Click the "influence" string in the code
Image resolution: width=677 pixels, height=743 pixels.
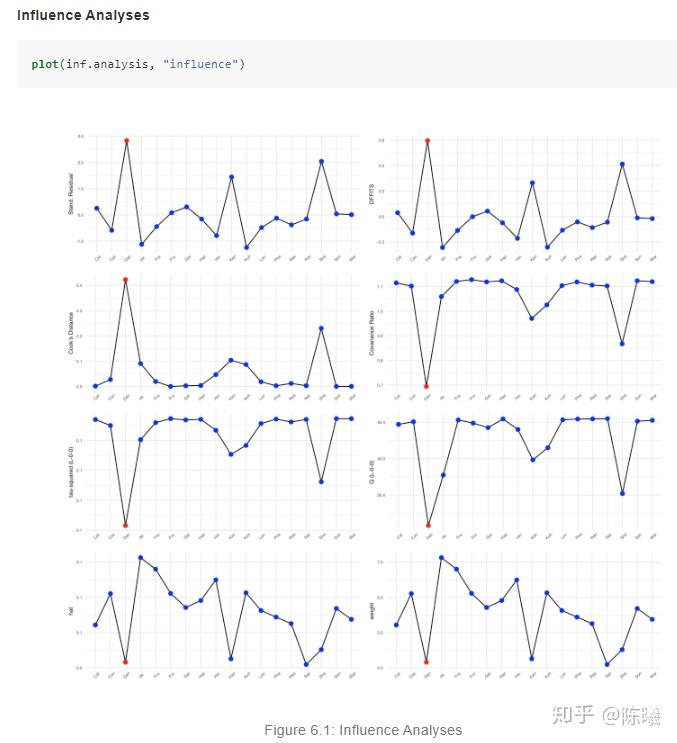coord(203,64)
